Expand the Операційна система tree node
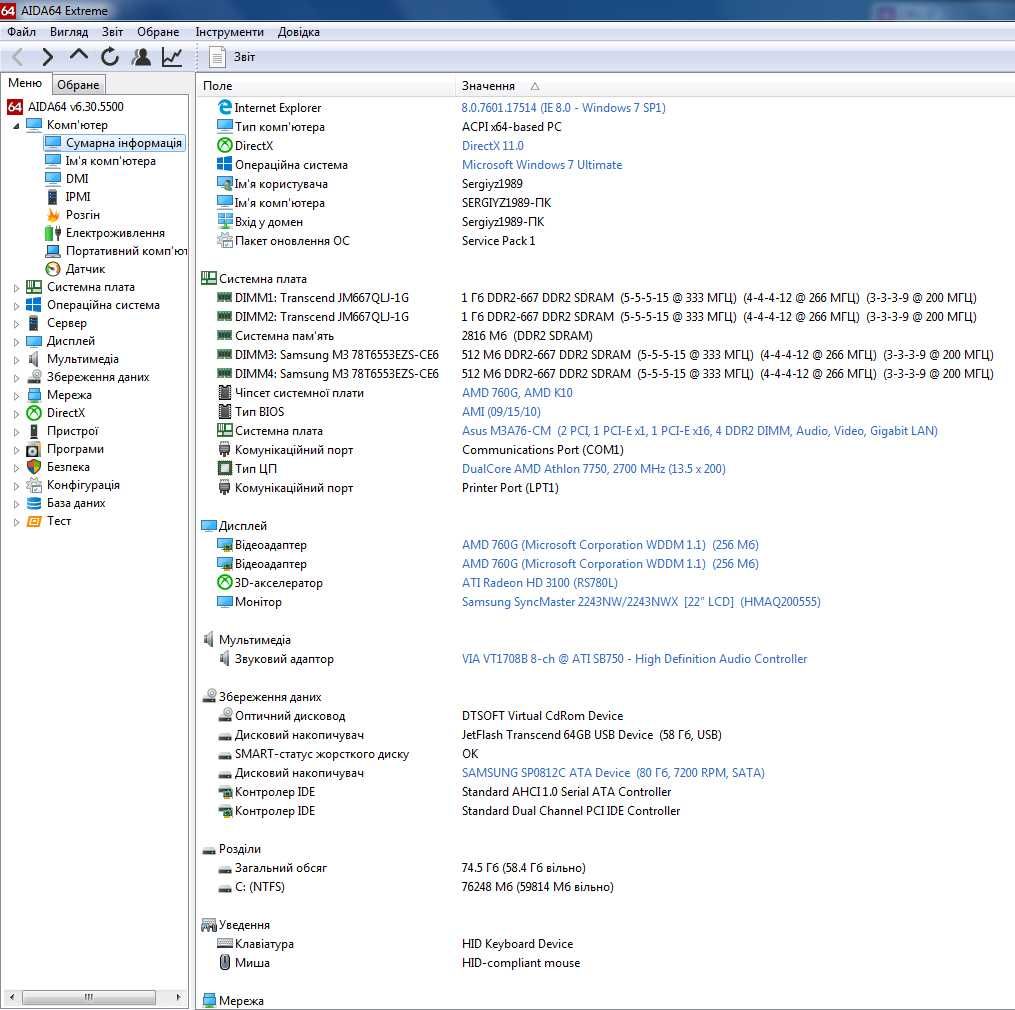1015x1010 pixels. (x=16, y=306)
